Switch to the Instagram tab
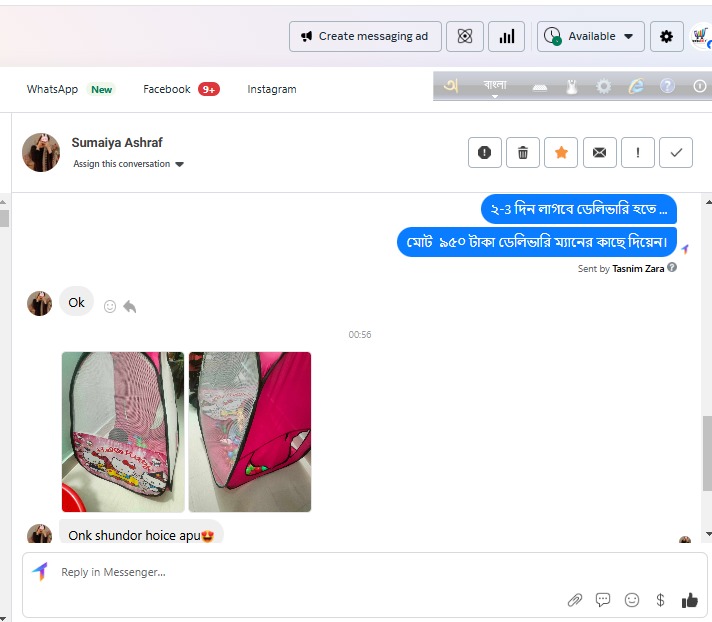The height and width of the screenshot is (622, 712). [x=272, y=89]
